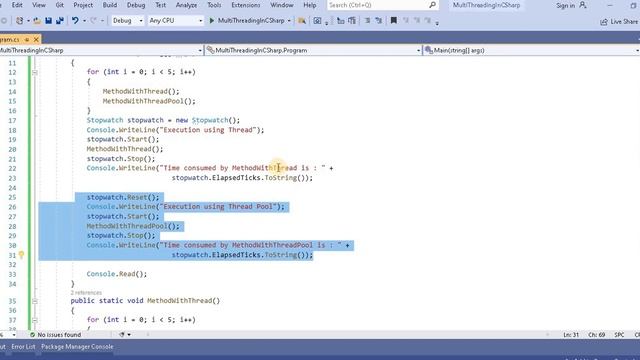Open the Edit menu
This screenshot has height=360, width=640.
[17, 5]
